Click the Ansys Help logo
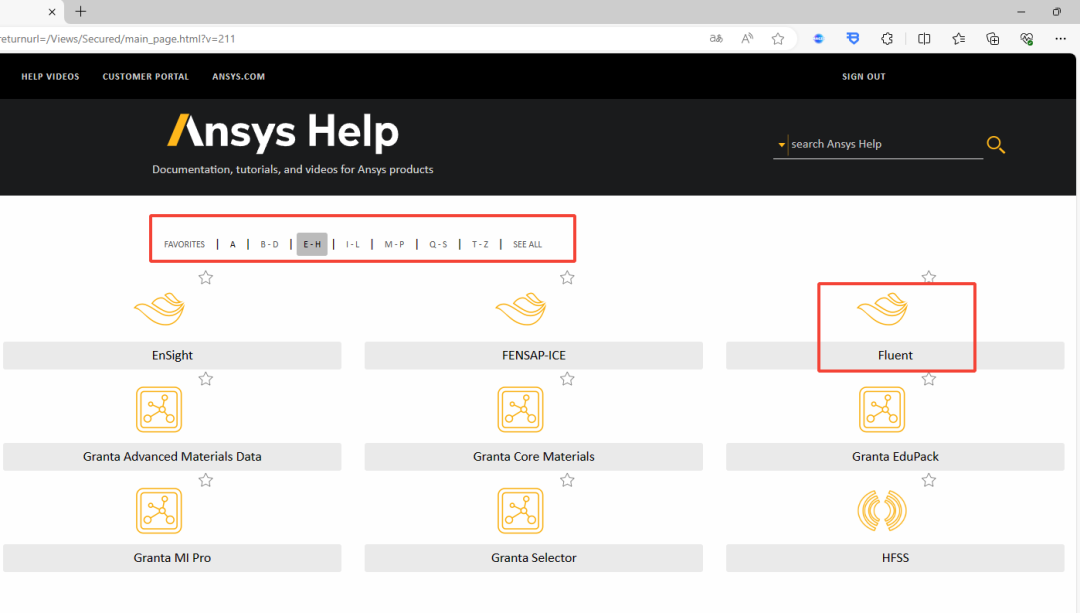The image size is (1080, 613). (x=283, y=132)
